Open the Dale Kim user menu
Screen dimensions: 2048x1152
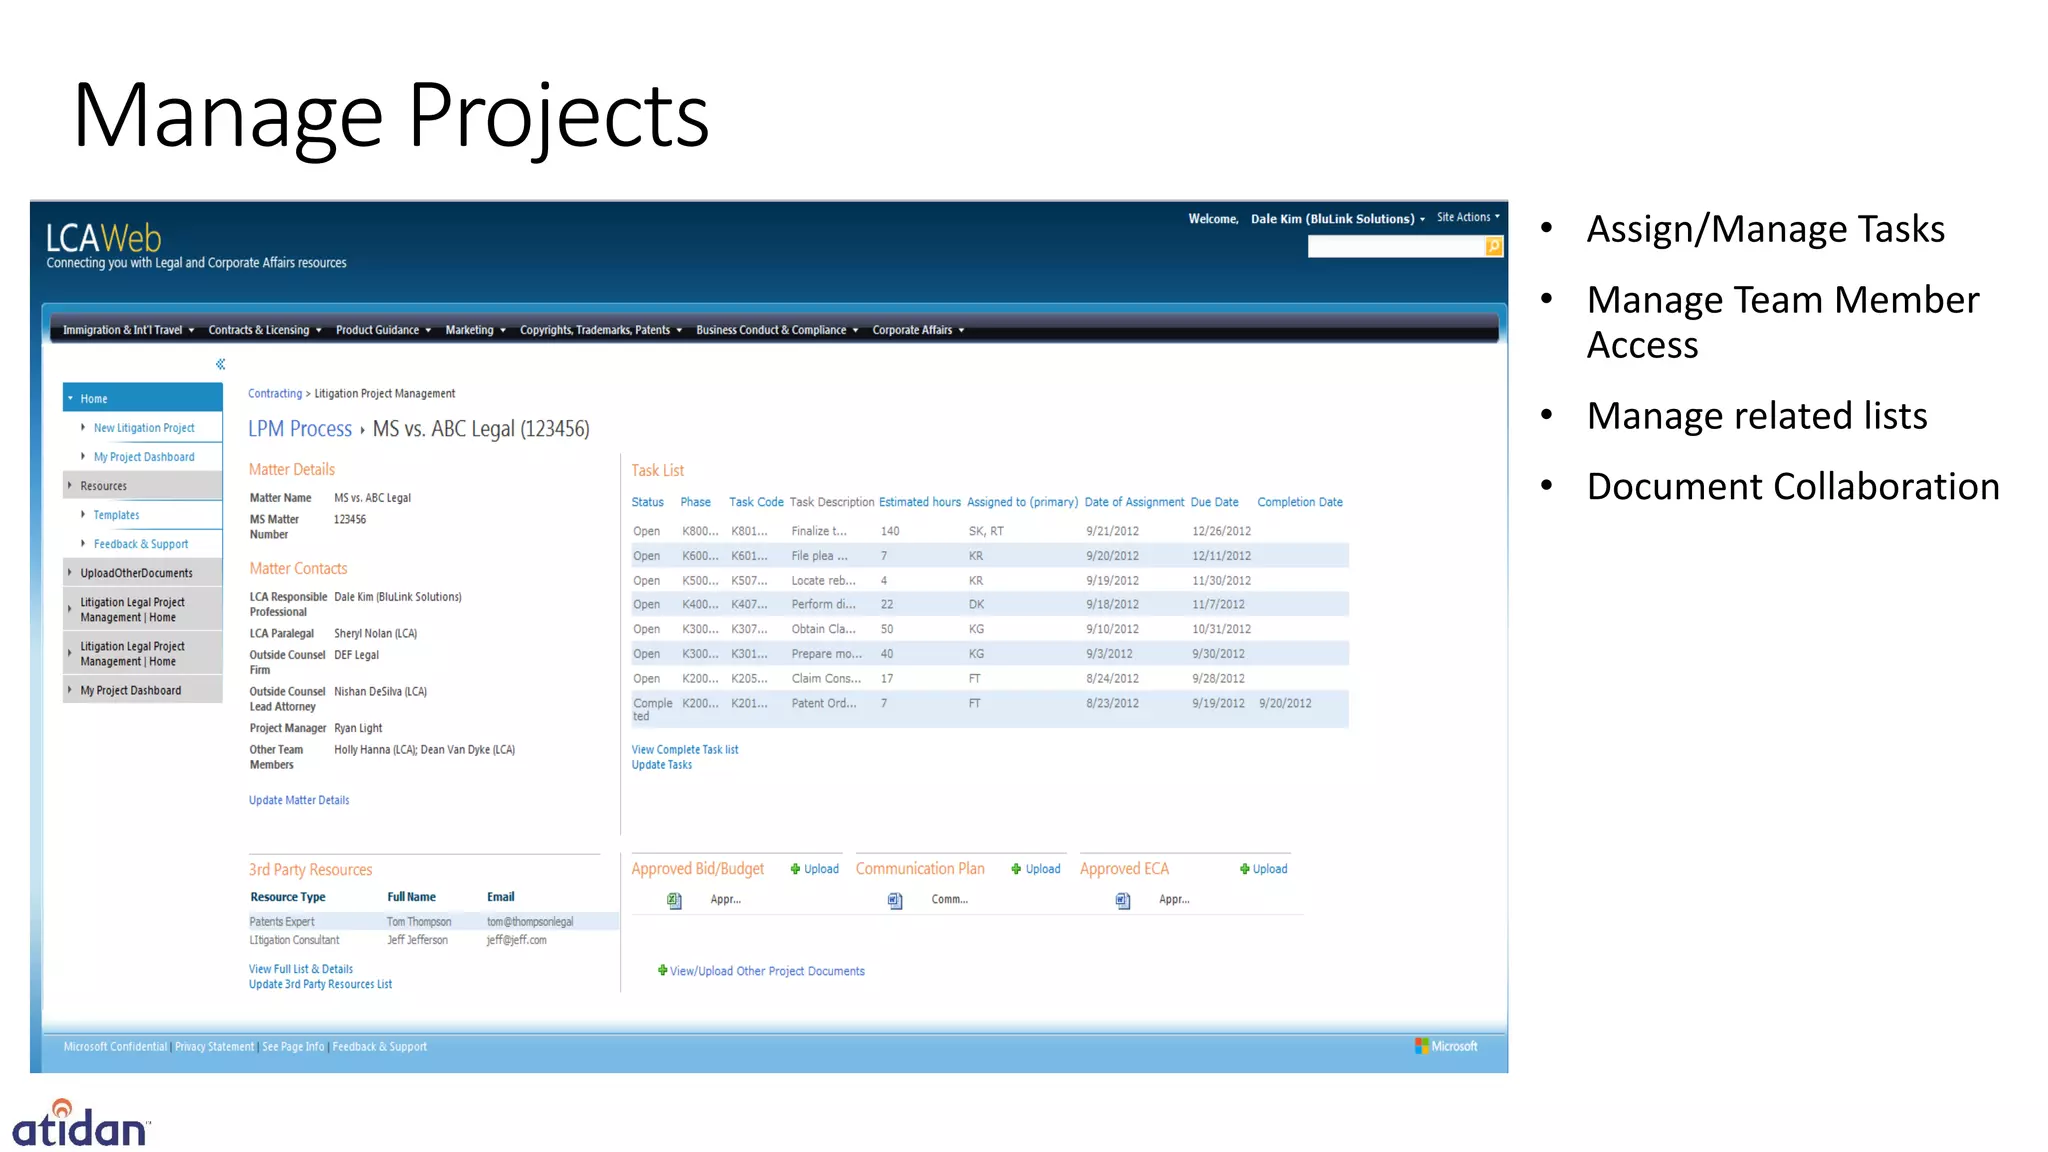(x=1338, y=219)
